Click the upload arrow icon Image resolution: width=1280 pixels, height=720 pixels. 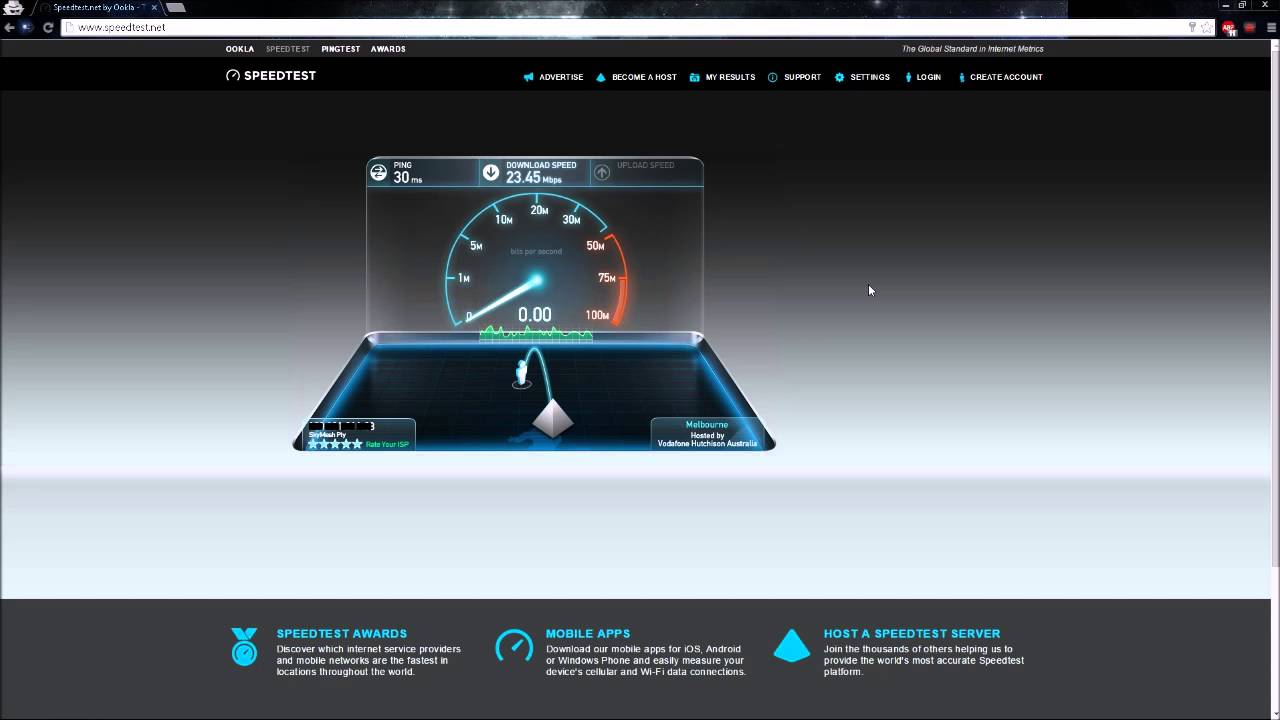(x=602, y=172)
